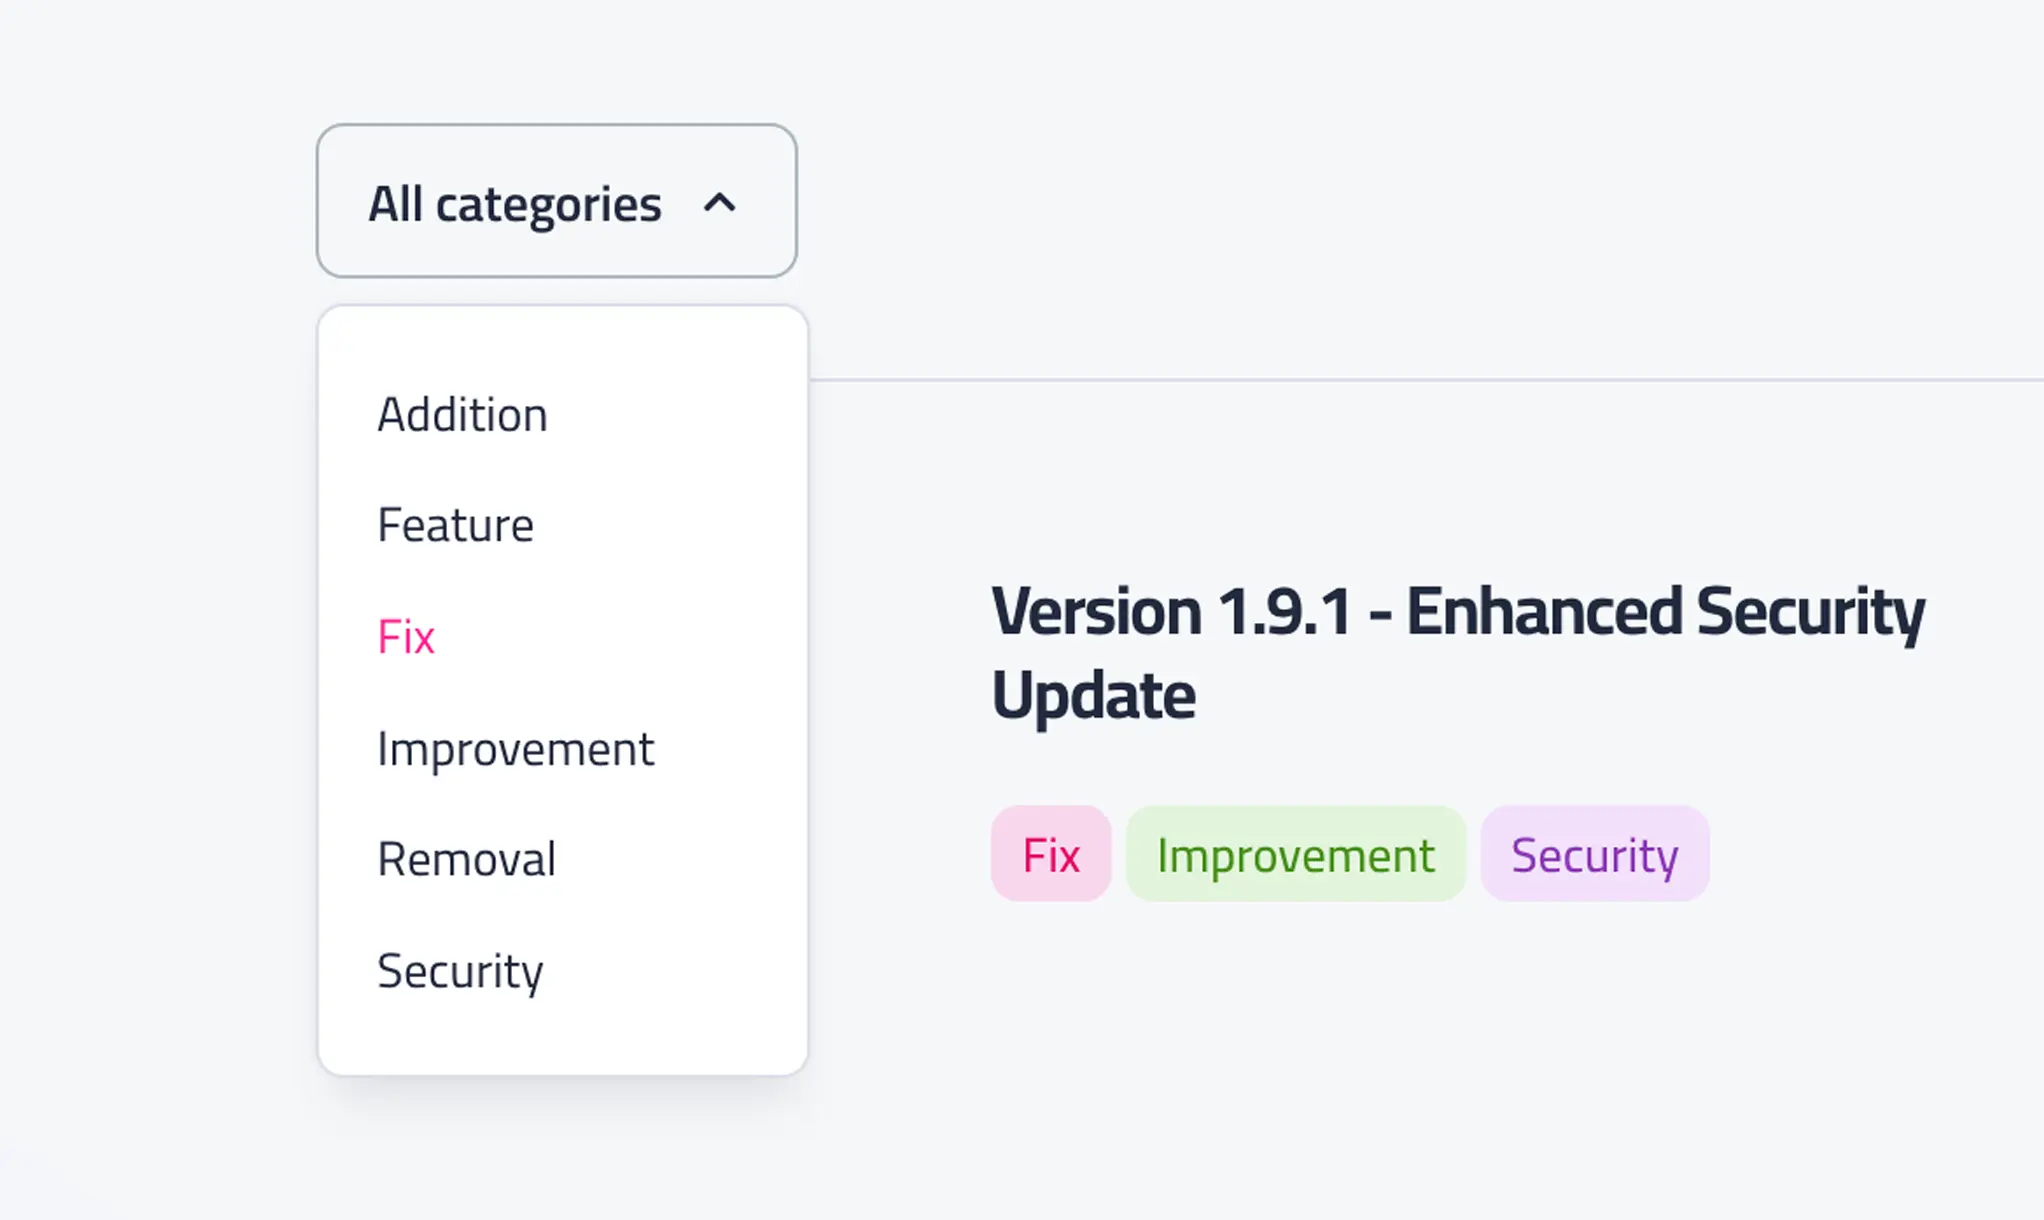Click the chevron arrow beside All categories
The height and width of the screenshot is (1220, 2044).
pyautogui.click(x=720, y=204)
